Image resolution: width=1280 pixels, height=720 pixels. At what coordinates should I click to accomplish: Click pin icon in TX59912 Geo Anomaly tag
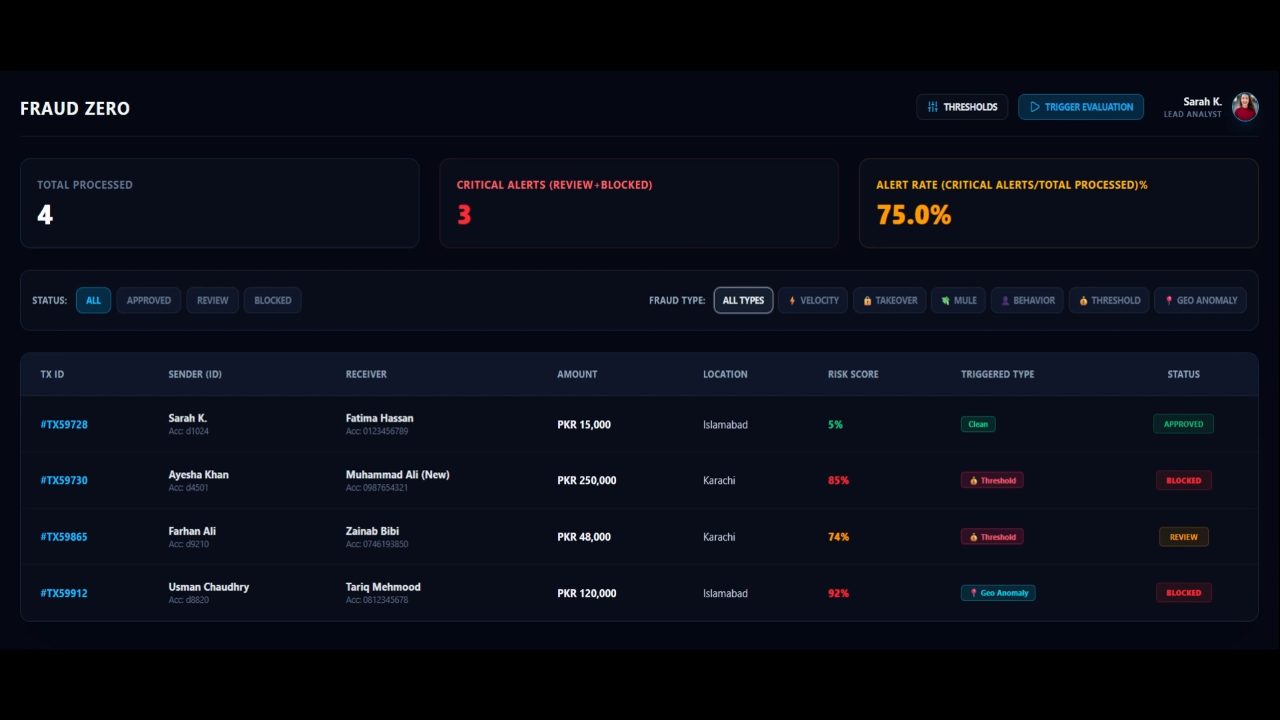973,593
